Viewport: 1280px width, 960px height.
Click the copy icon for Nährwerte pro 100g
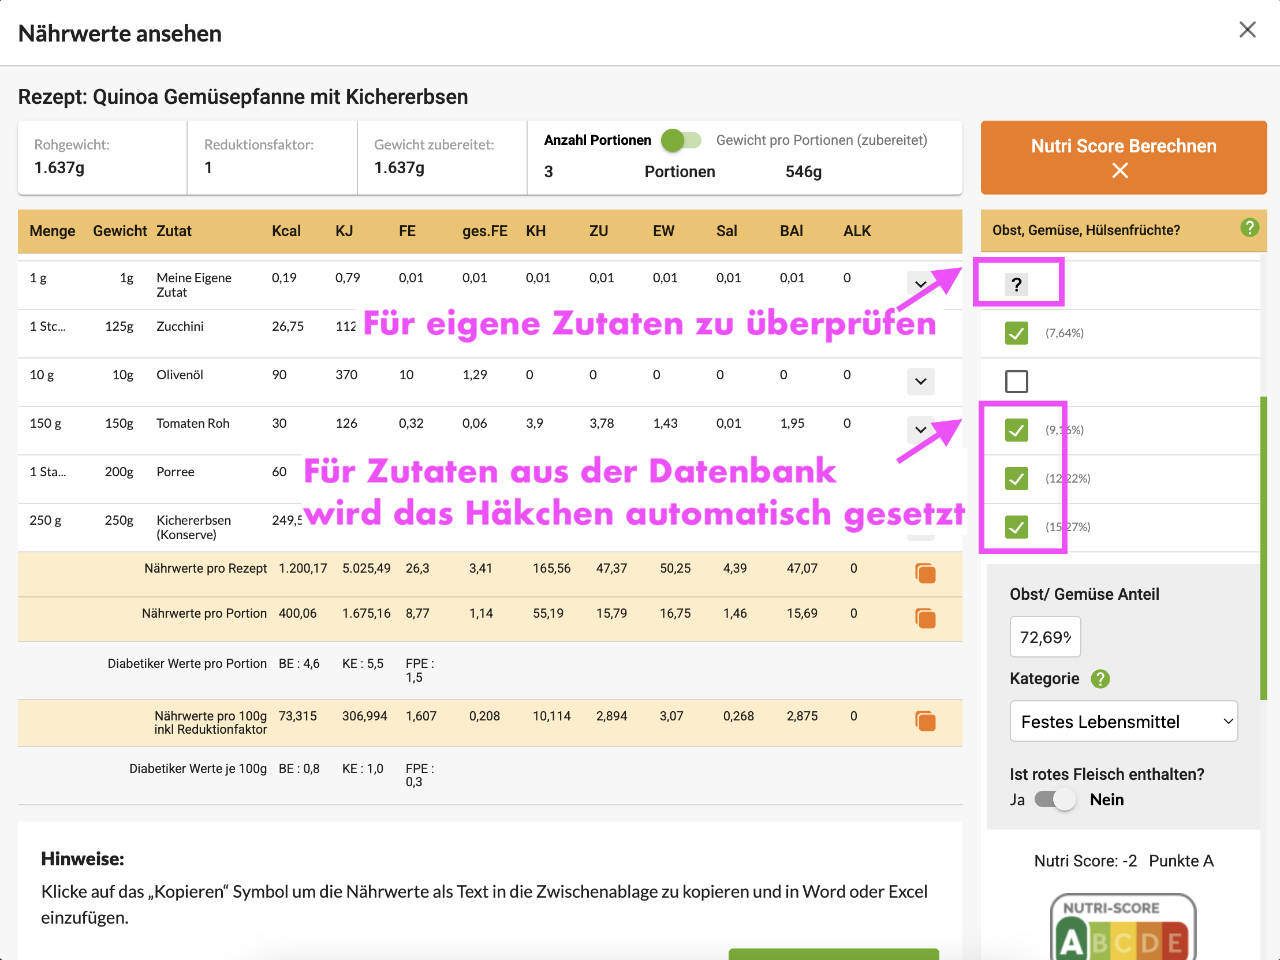coord(924,718)
